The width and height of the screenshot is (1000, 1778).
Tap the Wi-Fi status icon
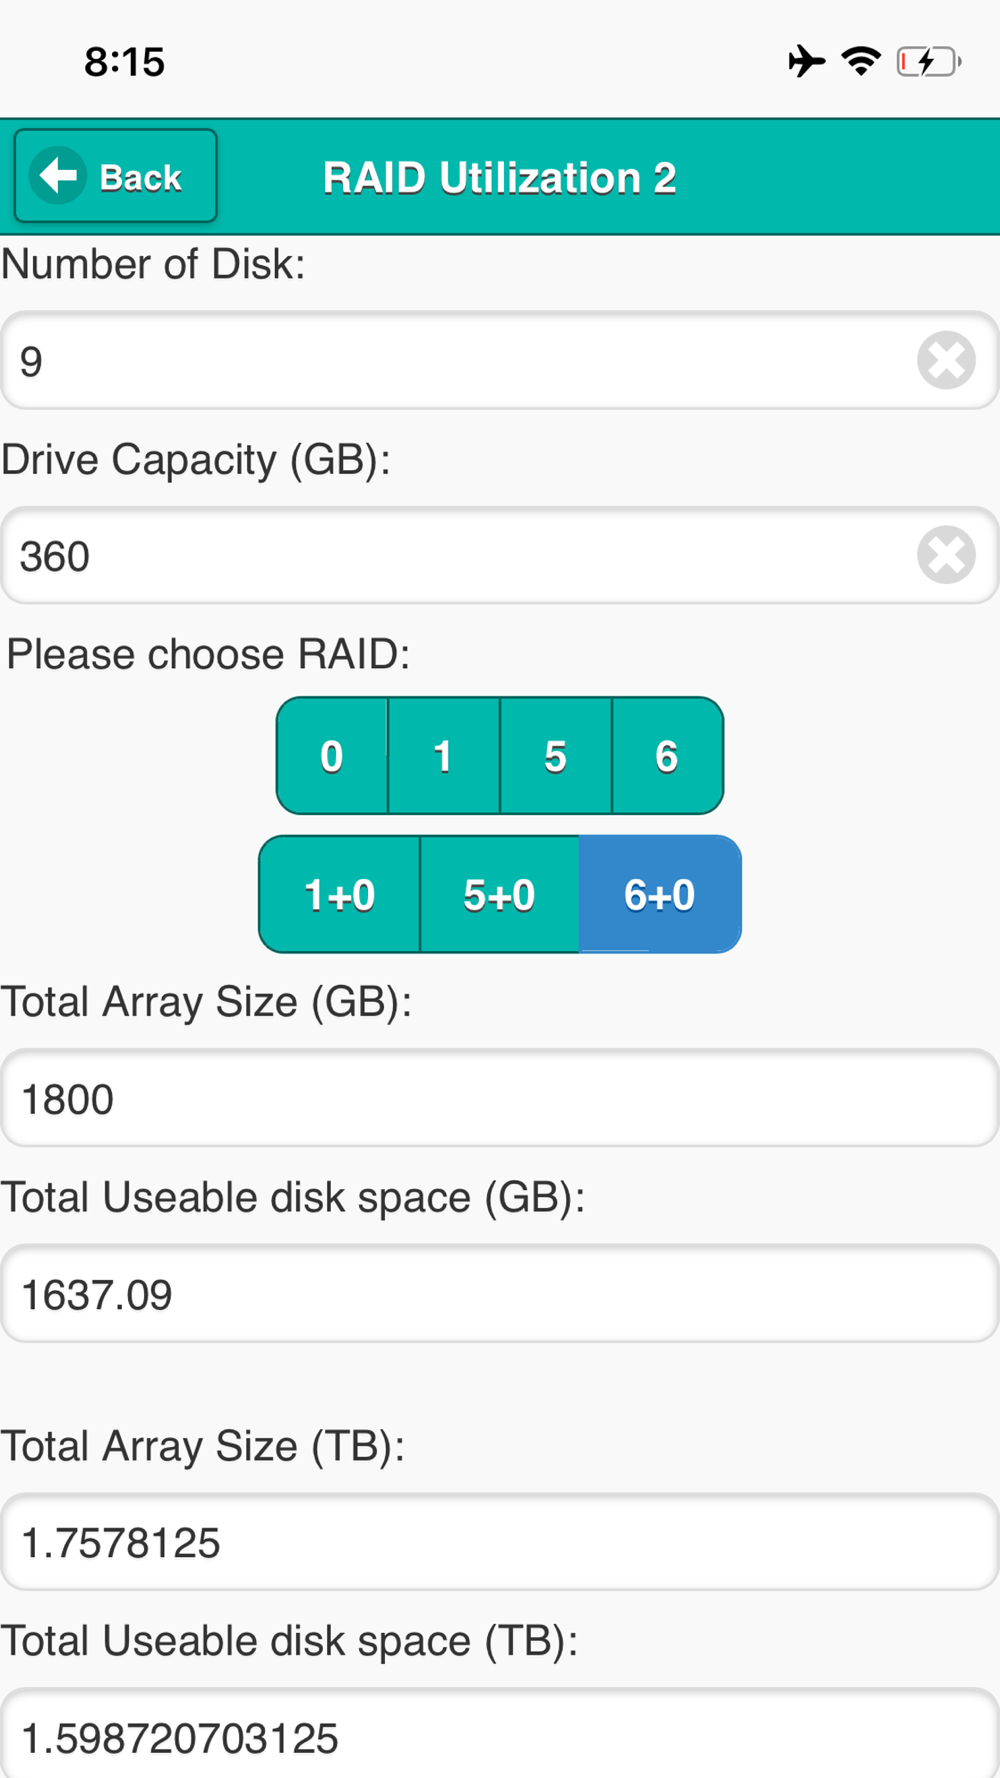coord(860,61)
